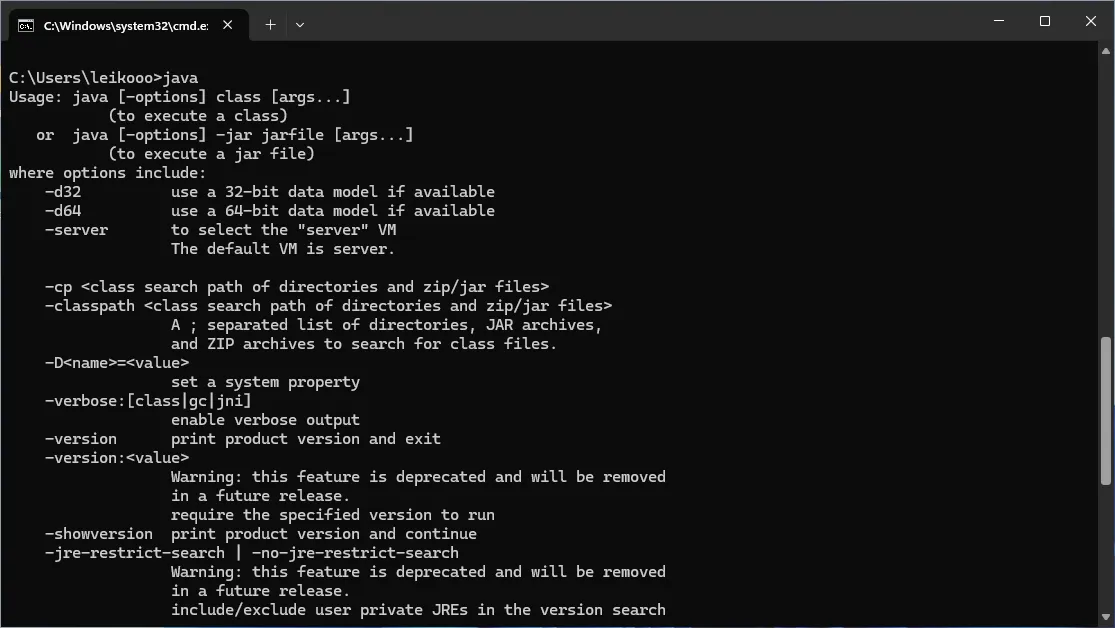Click the '-showversion' option text
The height and width of the screenshot is (628, 1115).
pyautogui.click(x=99, y=534)
